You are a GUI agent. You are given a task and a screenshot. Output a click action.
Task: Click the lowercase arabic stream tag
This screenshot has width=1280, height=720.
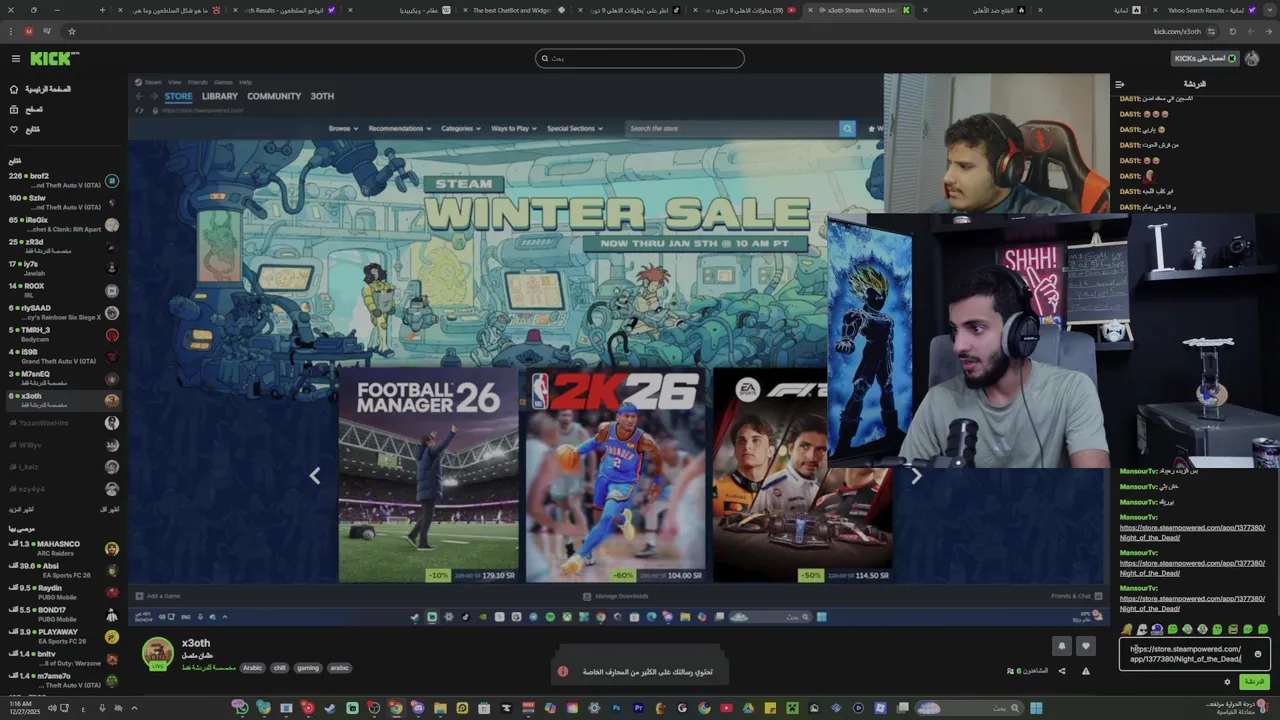click(x=339, y=668)
